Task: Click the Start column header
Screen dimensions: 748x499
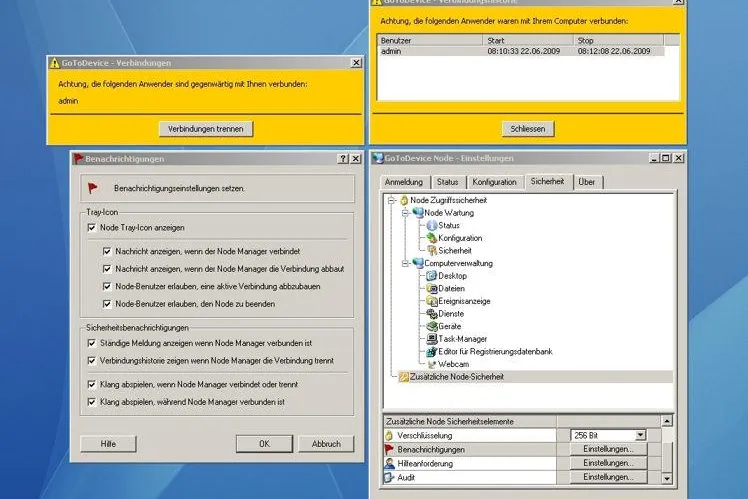Action: (x=528, y=41)
